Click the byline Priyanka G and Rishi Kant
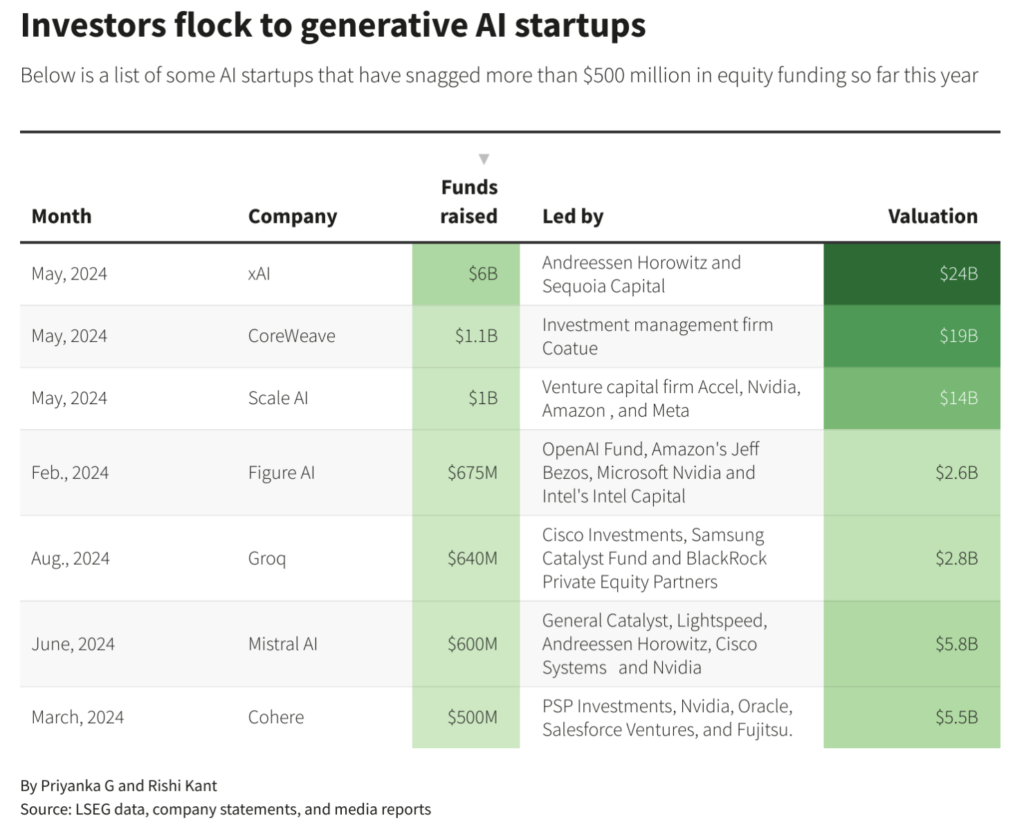Image resolution: width=1024 pixels, height=836 pixels. [x=118, y=785]
